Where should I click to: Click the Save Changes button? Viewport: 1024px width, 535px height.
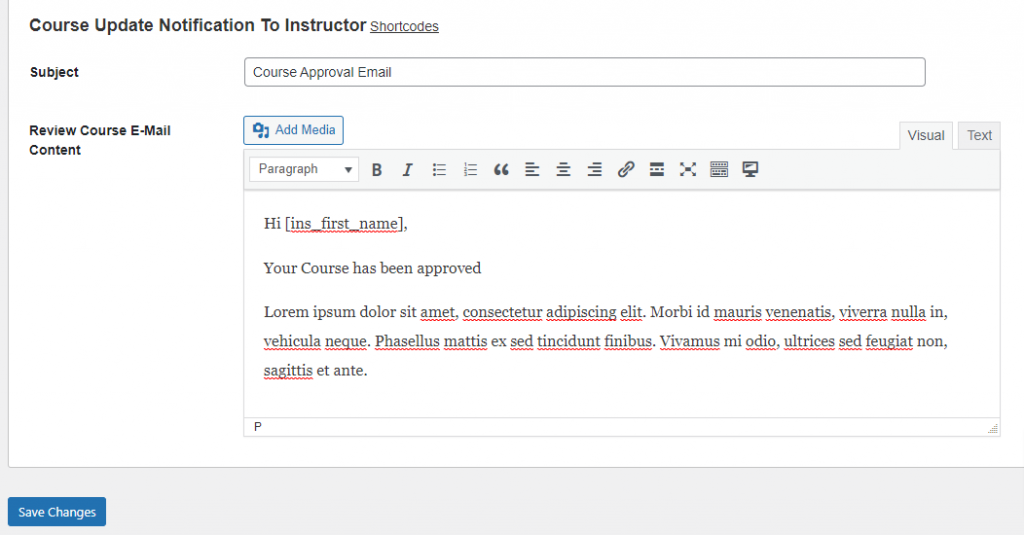point(57,512)
